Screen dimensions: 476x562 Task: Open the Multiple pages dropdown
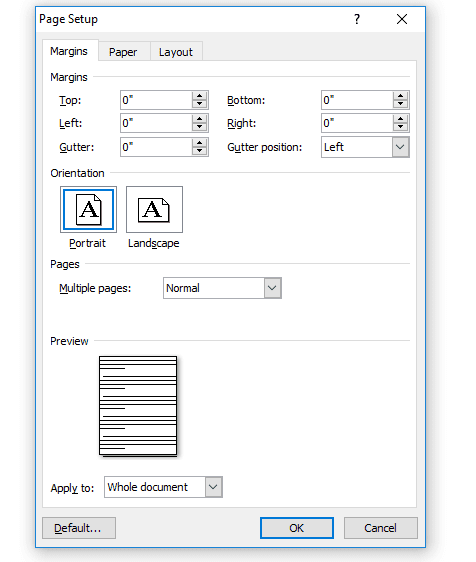pyautogui.click(x=272, y=288)
